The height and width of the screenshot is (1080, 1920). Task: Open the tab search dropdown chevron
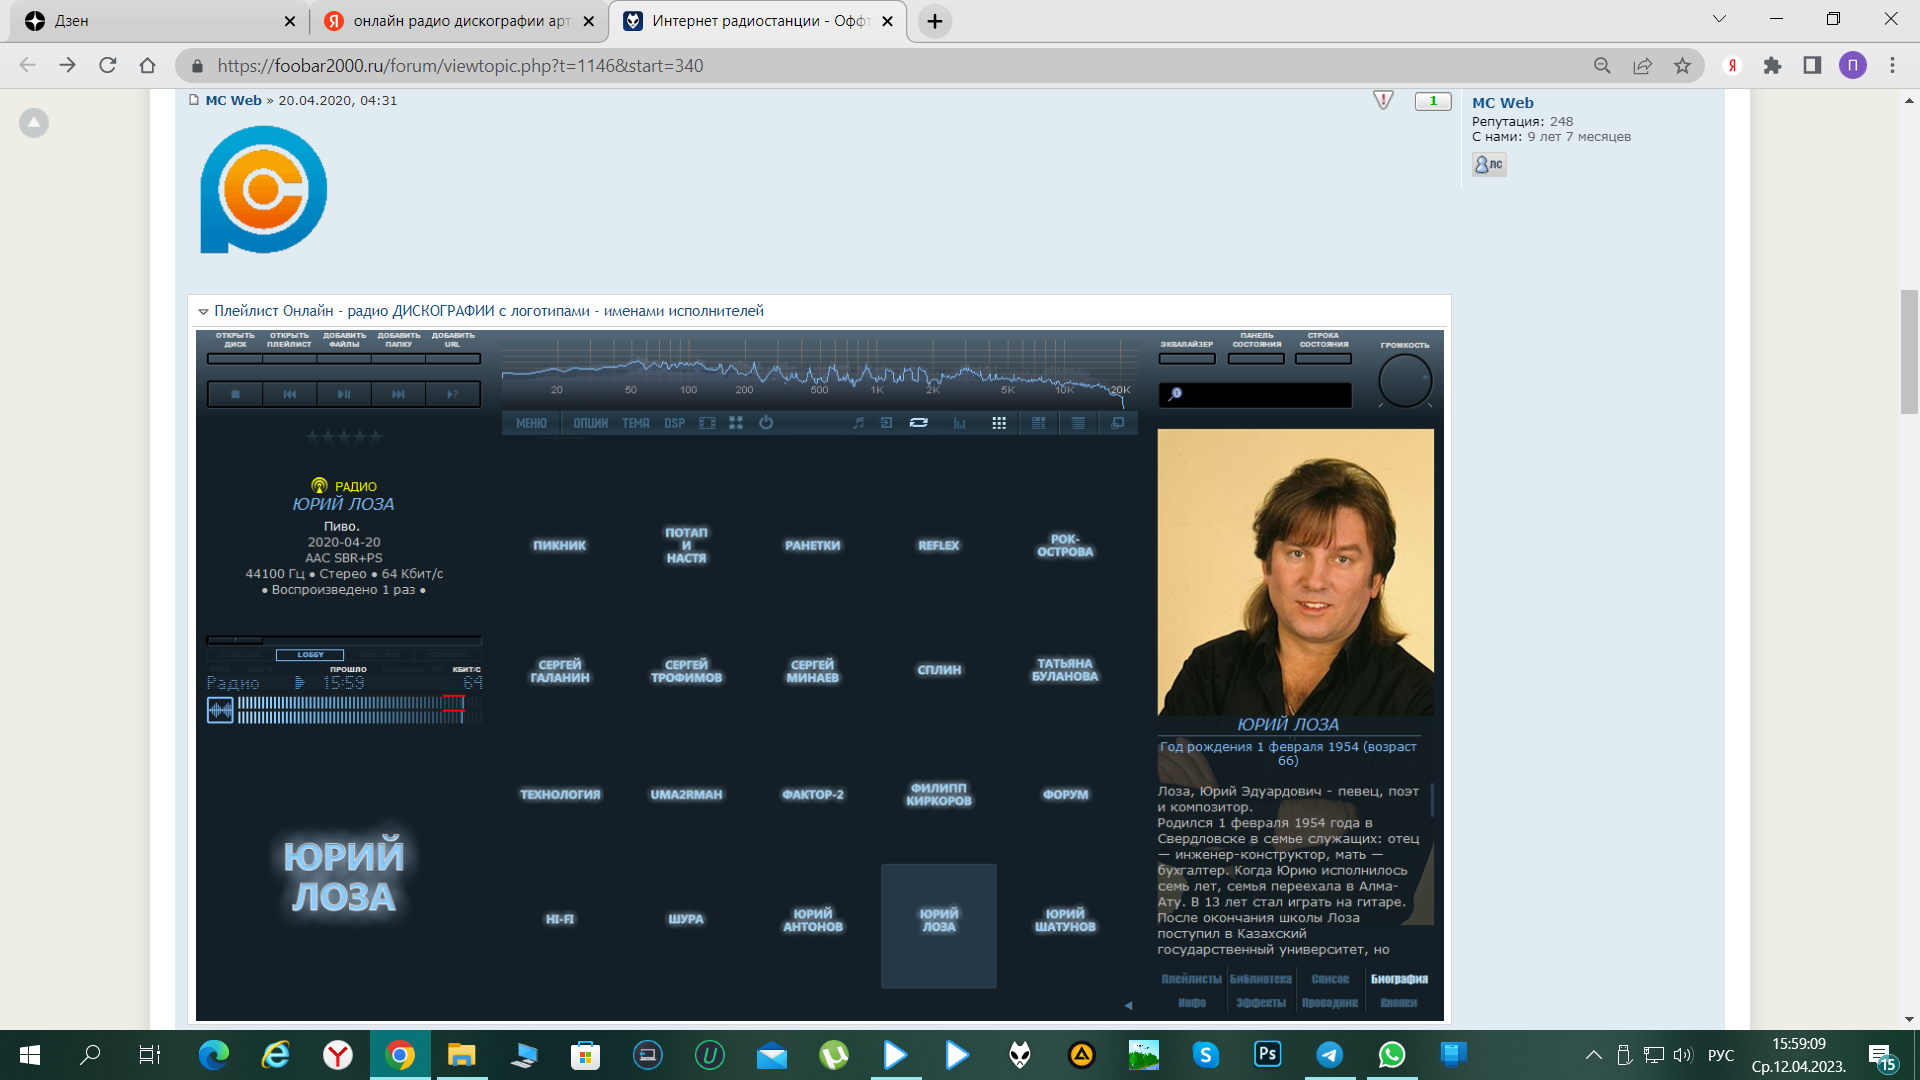pyautogui.click(x=1719, y=19)
